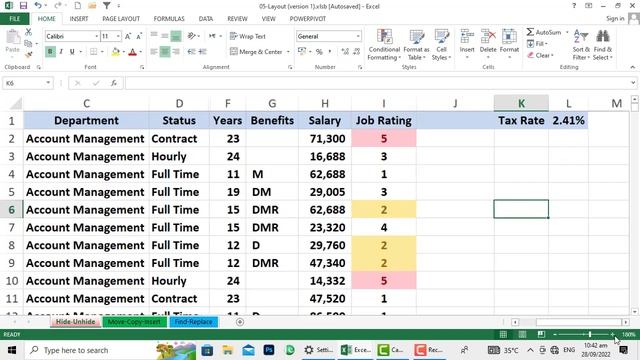640x360 pixels.
Task: Open the Format as Table gallery
Action: [x=416, y=45]
